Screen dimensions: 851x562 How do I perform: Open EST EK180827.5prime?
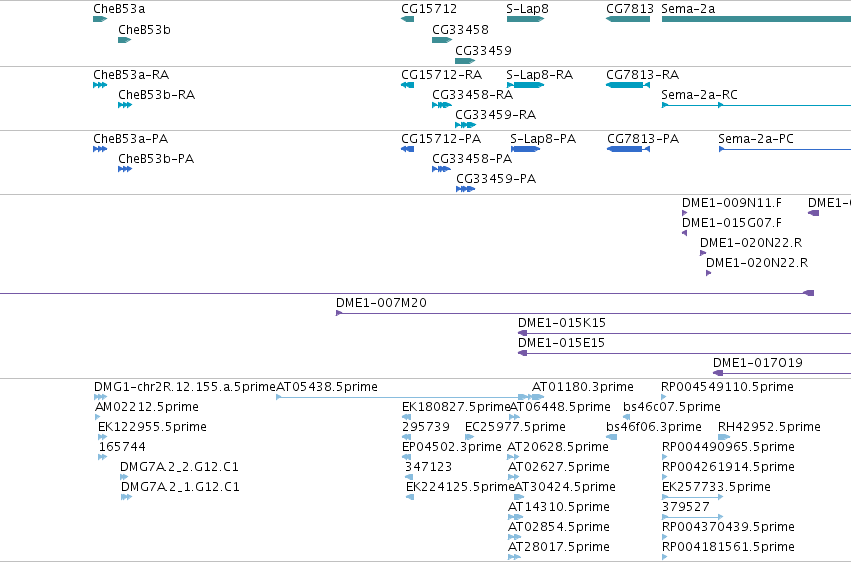pyautogui.click(x=456, y=407)
